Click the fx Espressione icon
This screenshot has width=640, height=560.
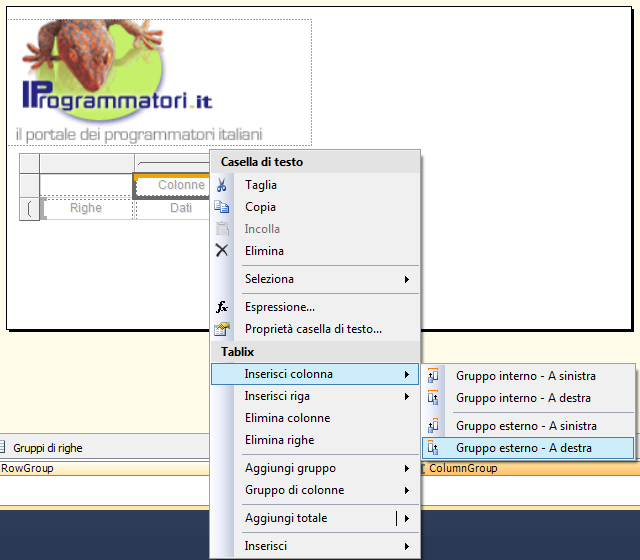pos(222,307)
